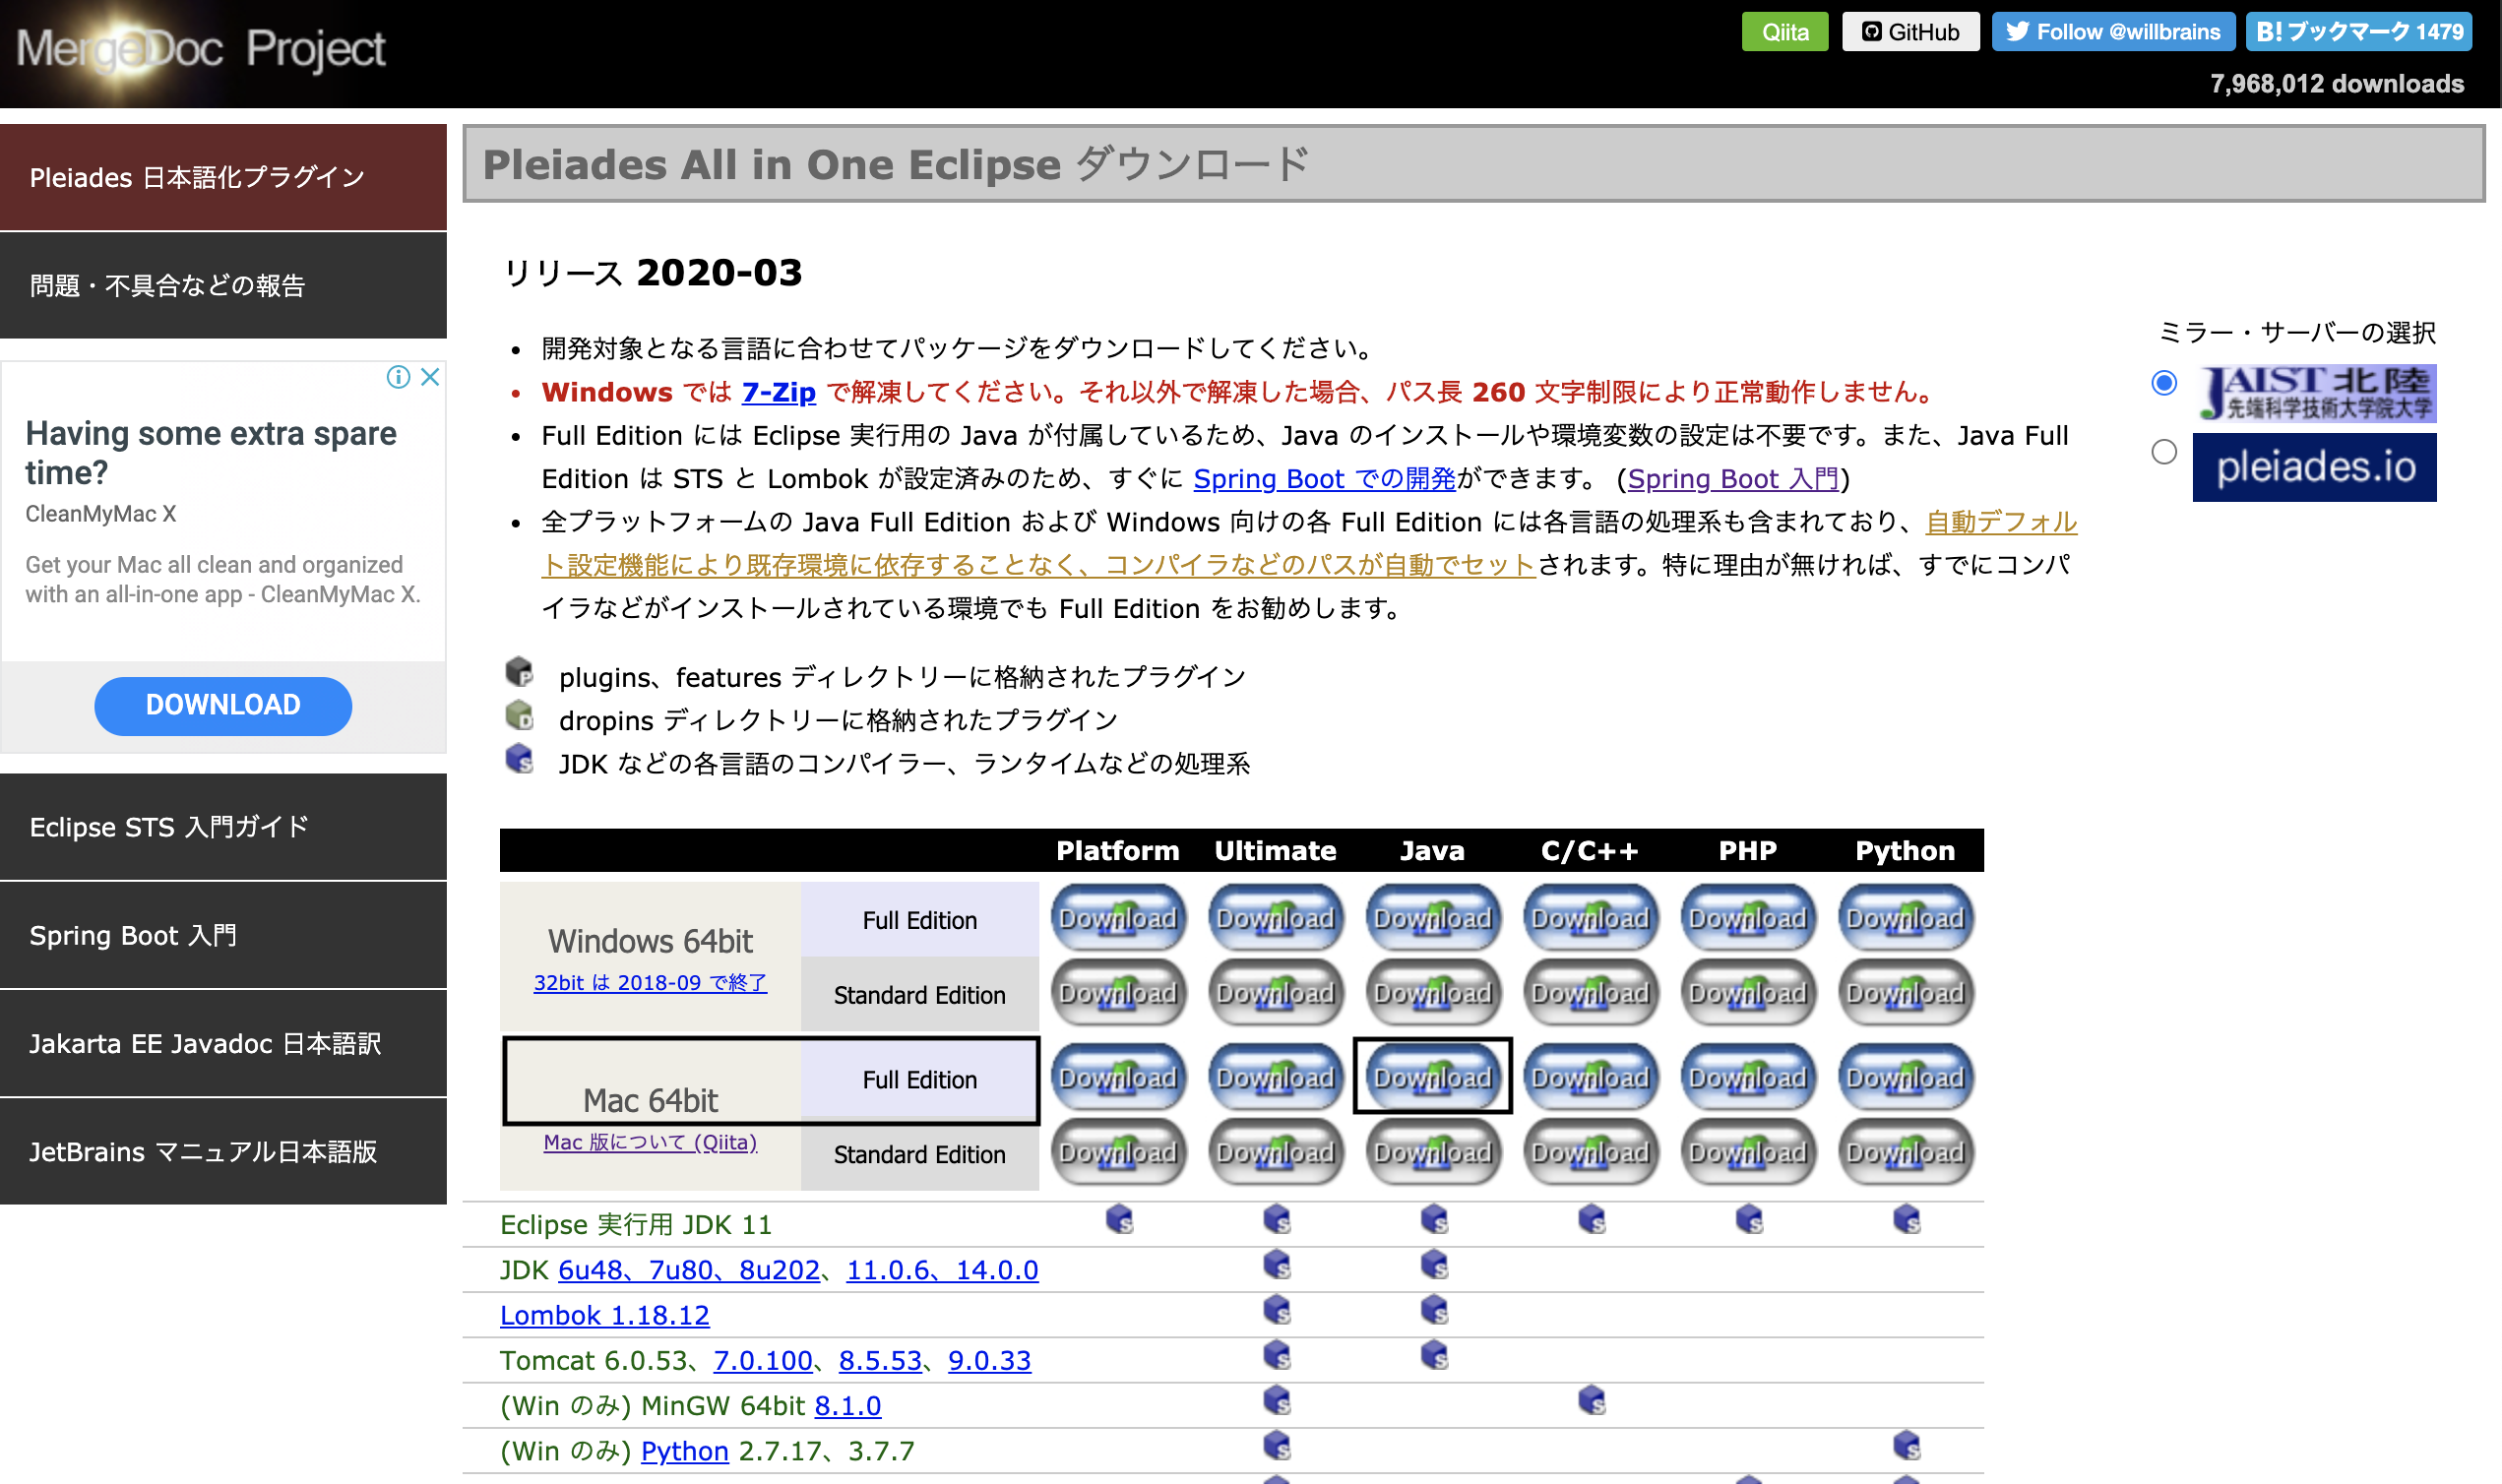The image size is (2502, 1484).
Task: Click the blue DOWNLOAD ad button
Action: pos(223,705)
